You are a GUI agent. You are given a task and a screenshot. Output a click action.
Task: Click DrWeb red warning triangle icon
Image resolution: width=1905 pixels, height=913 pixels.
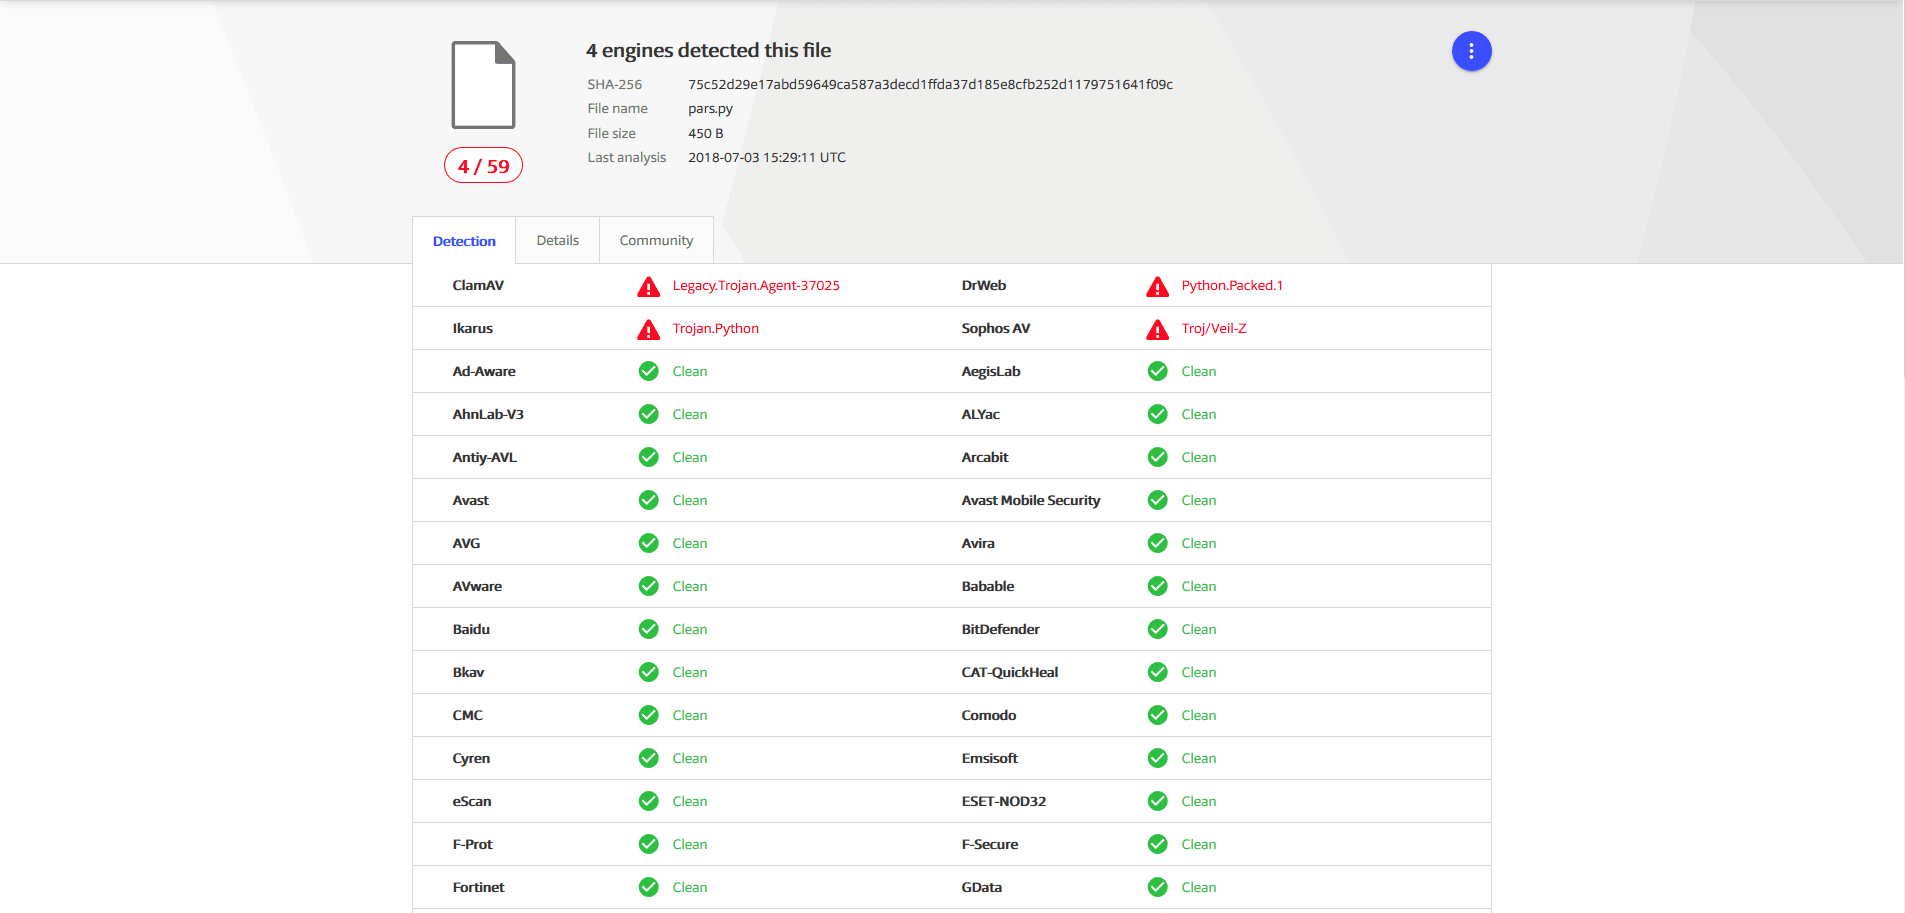tap(1158, 287)
